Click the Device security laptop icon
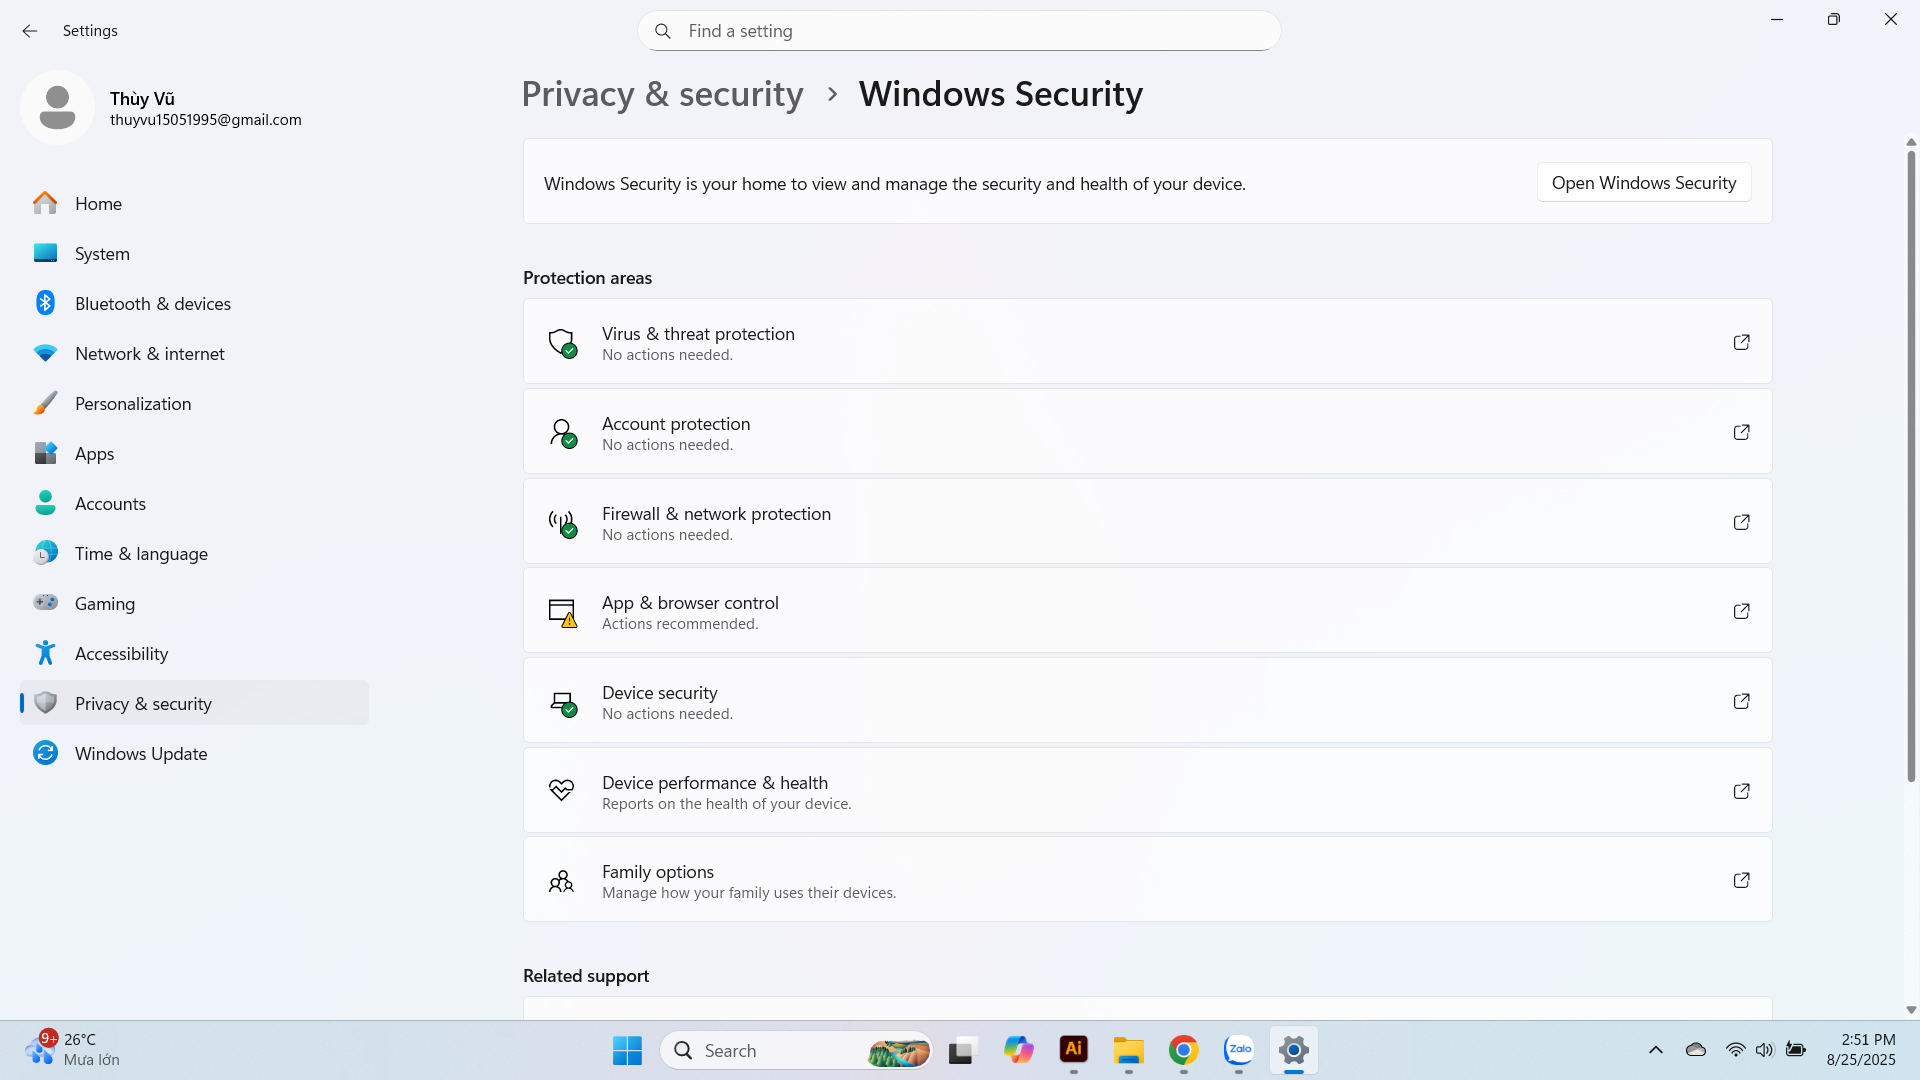The width and height of the screenshot is (1920, 1080). (563, 701)
